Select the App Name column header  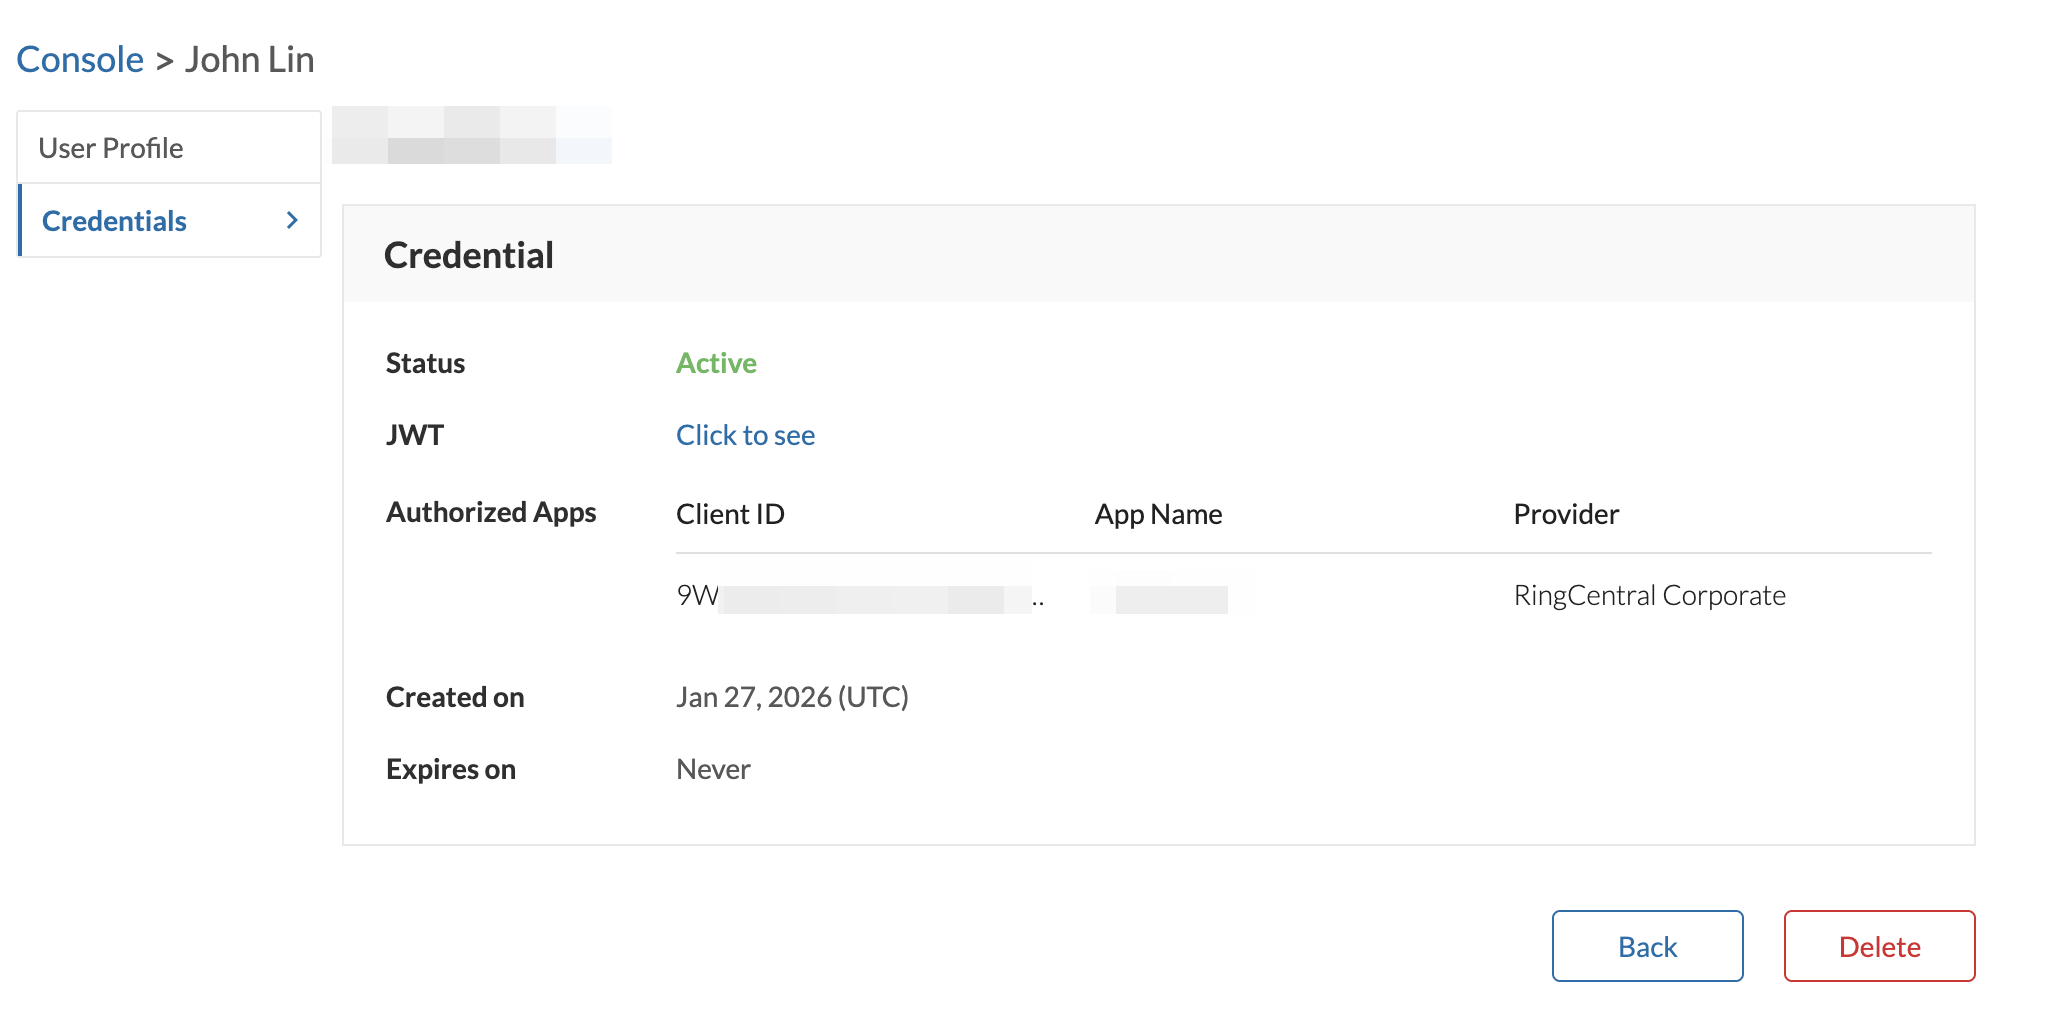click(1158, 513)
